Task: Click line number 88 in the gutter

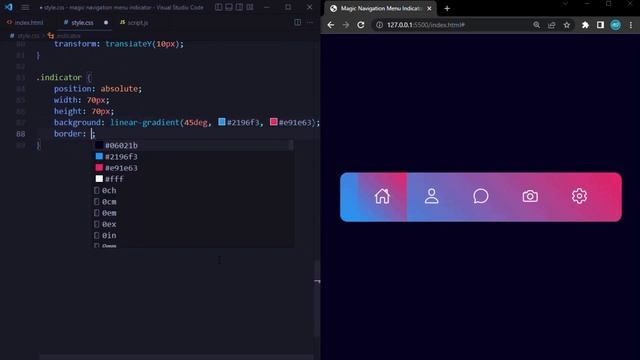Action: pyautogui.click(x=20, y=133)
